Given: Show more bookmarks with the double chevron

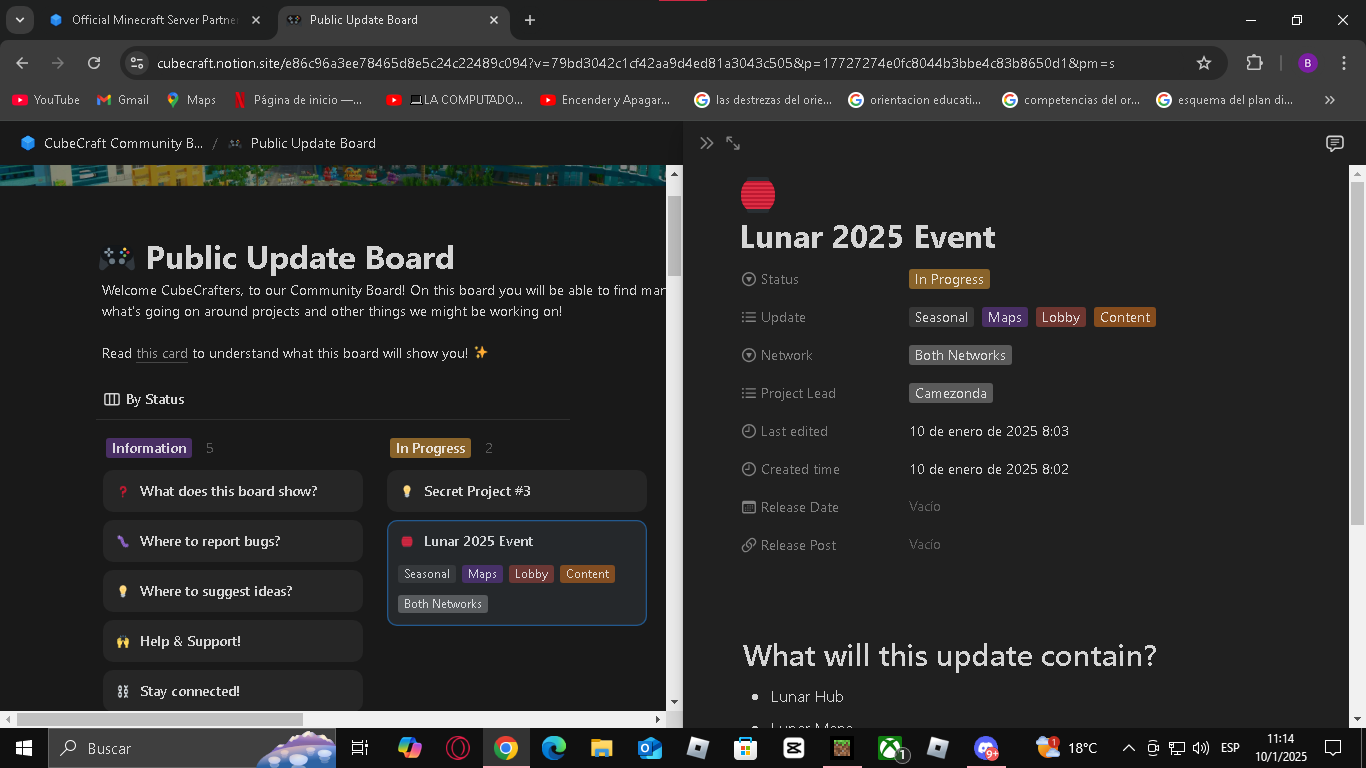Looking at the screenshot, I should point(1329,100).
